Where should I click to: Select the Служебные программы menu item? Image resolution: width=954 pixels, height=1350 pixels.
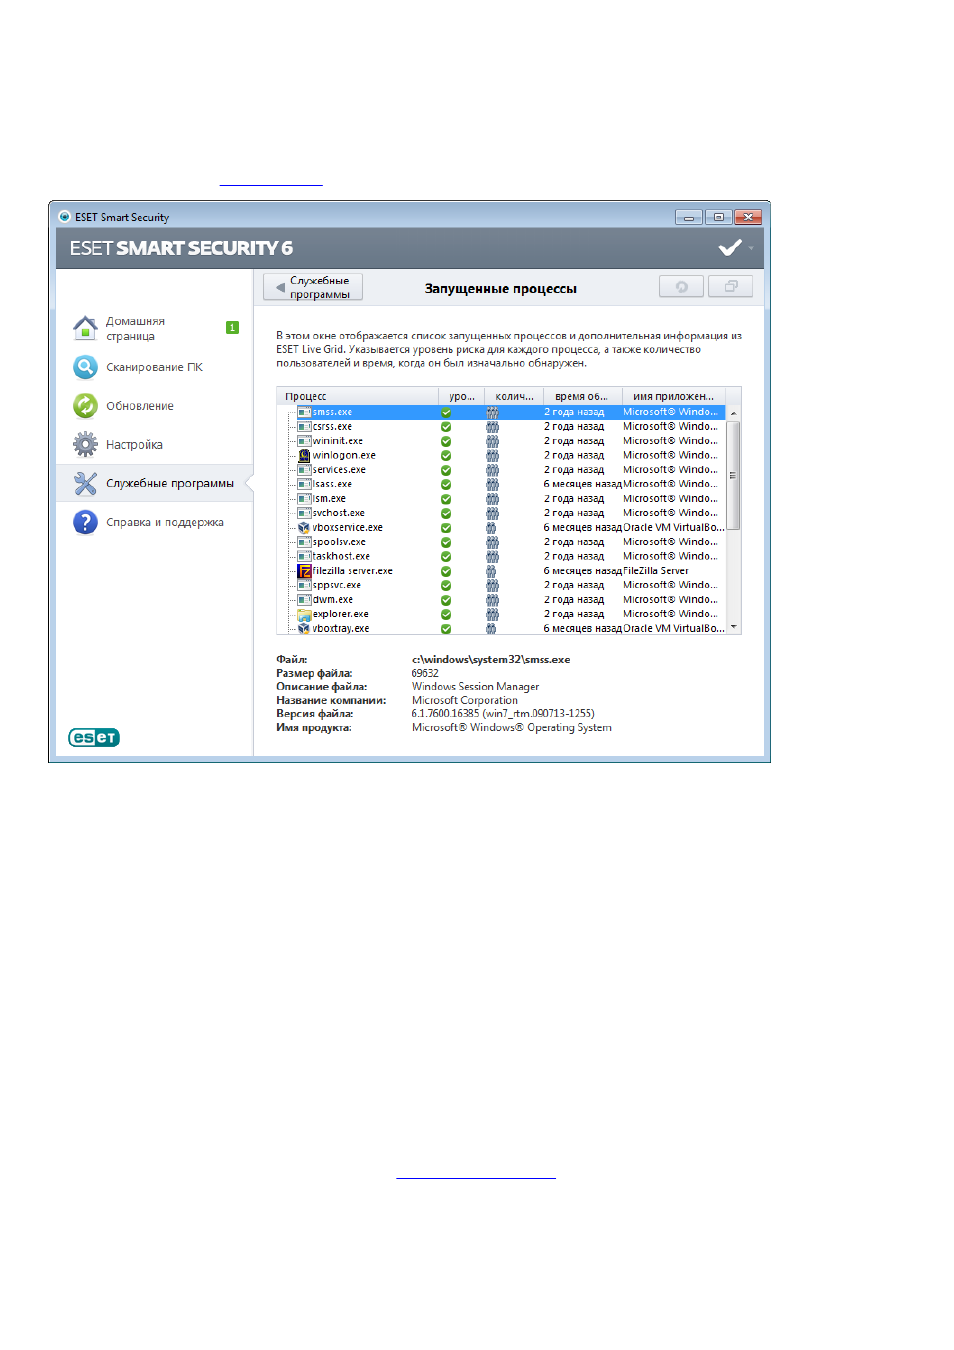154,483
